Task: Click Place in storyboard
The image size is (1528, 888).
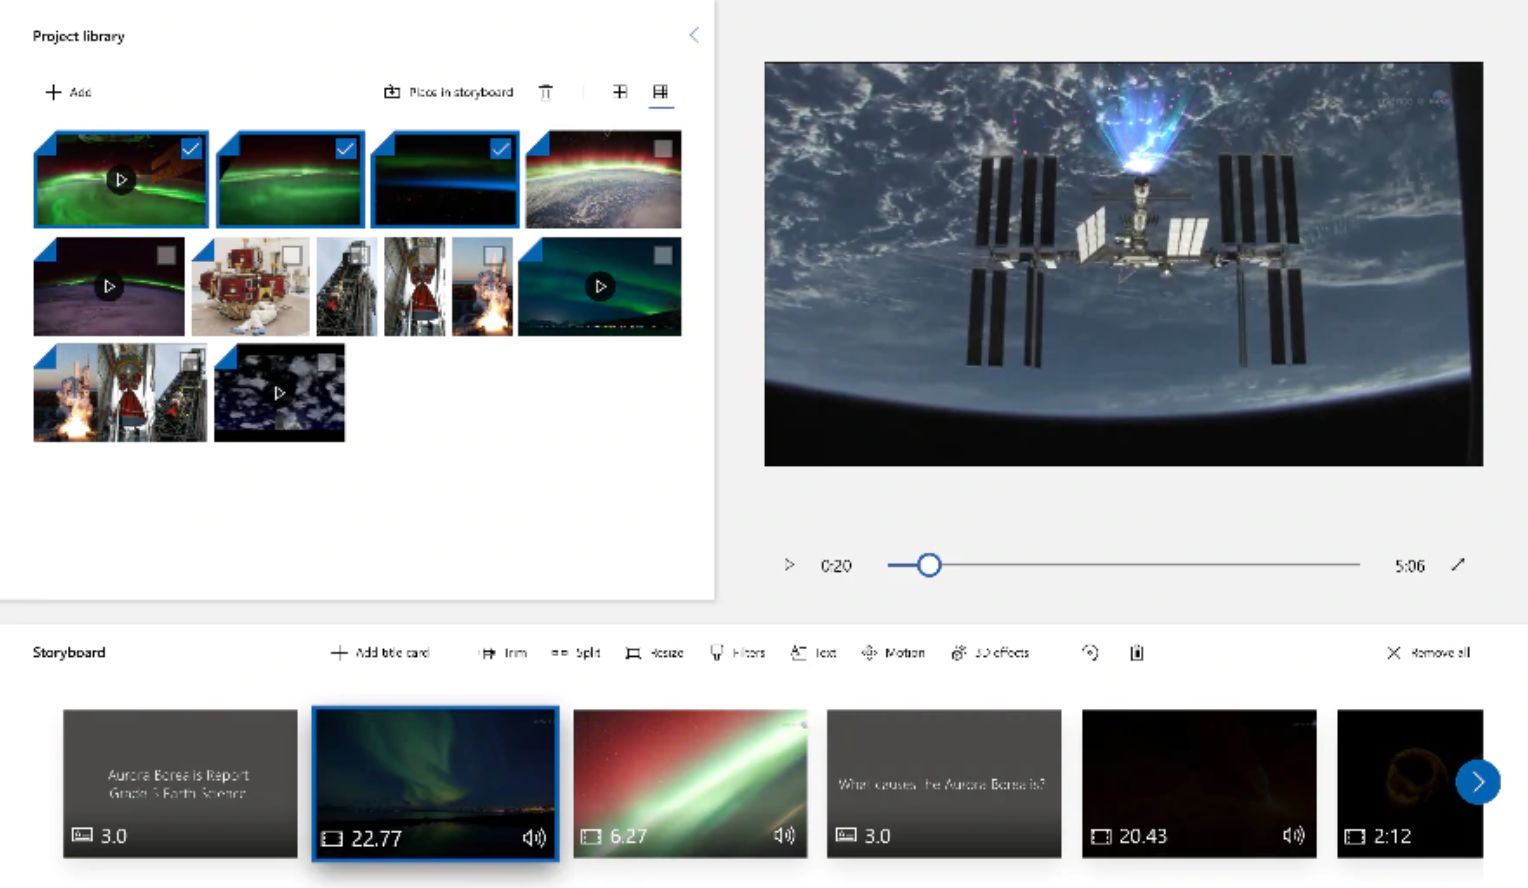Action: tap(449, 92)
